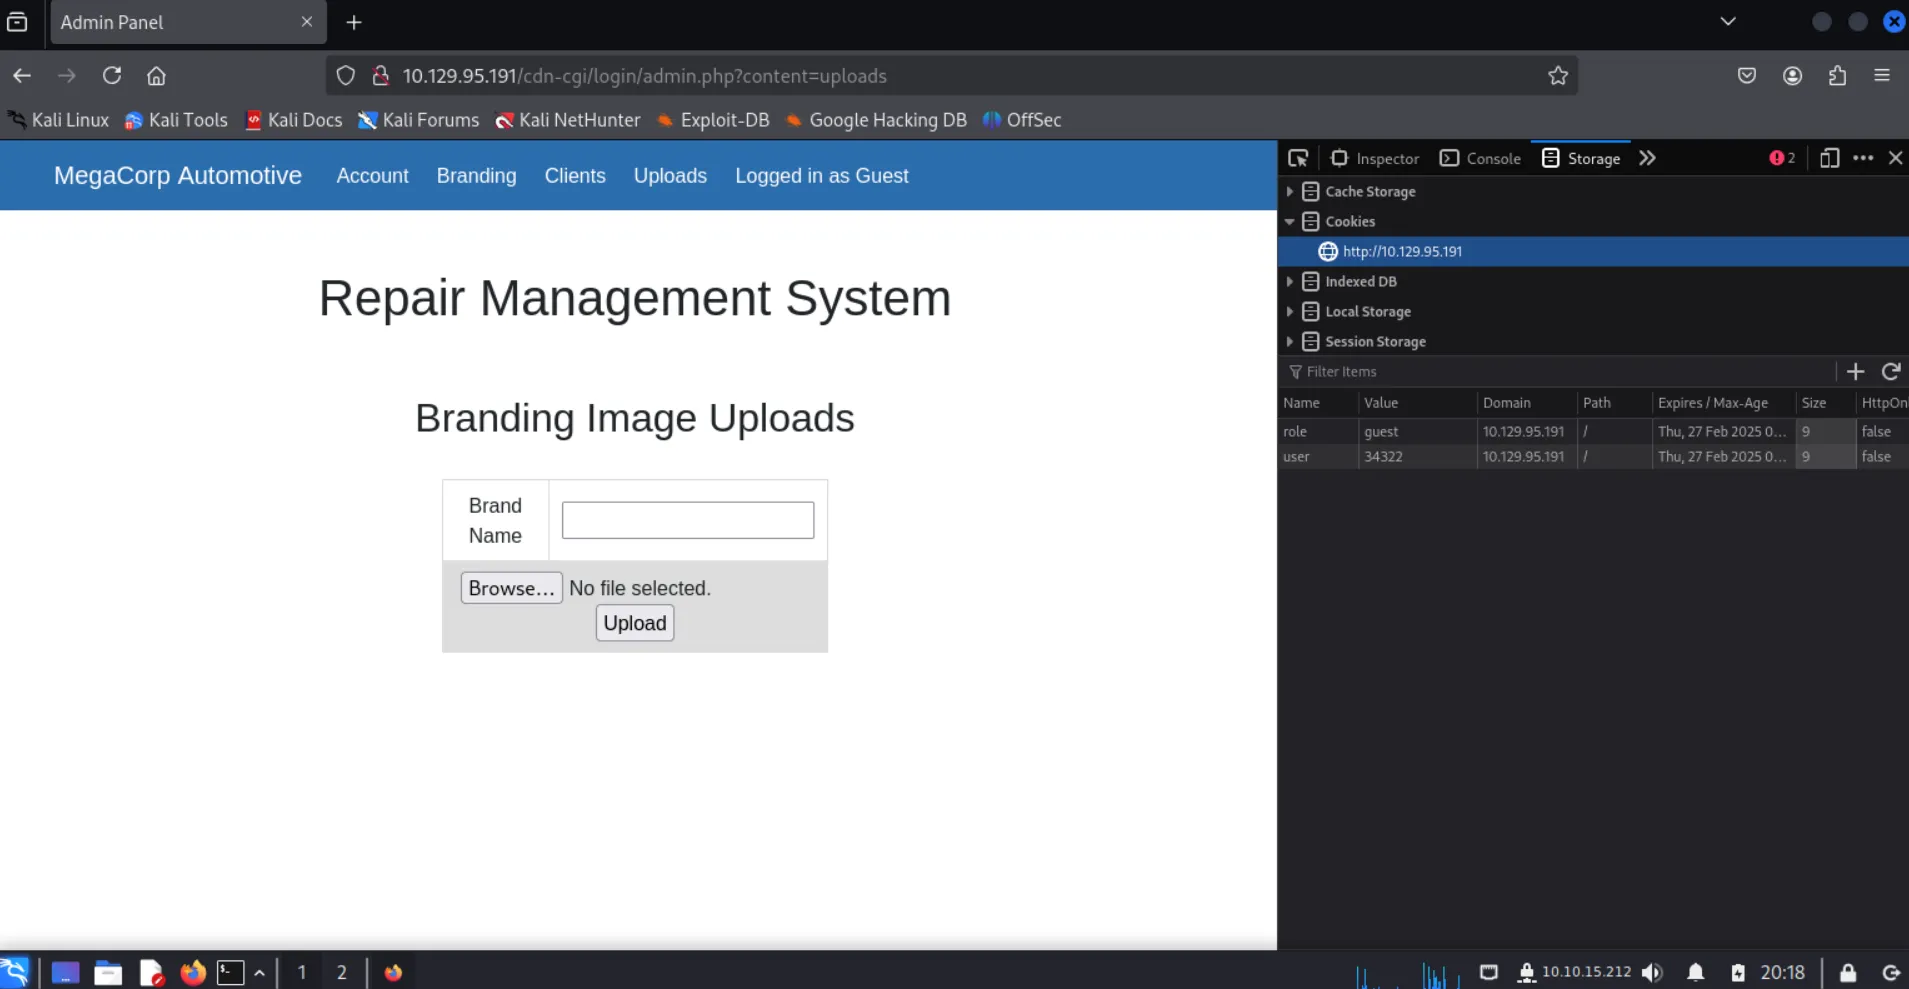Open OffSec bookmark
Viewport: 1909px width, 989px height.
[x=1022, y=120]
